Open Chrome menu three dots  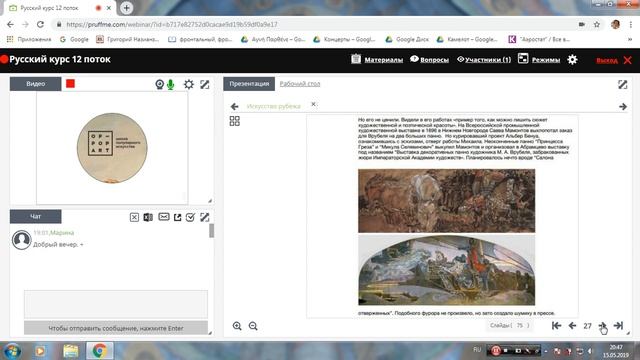[631, 24]
